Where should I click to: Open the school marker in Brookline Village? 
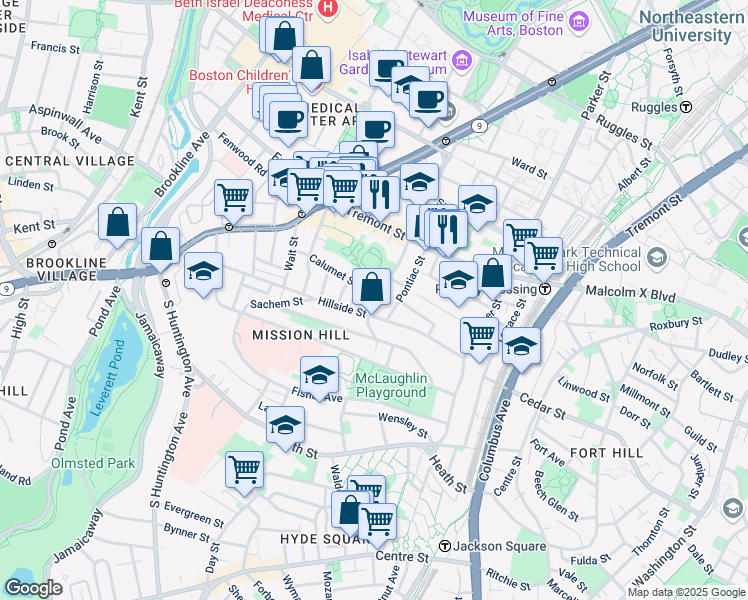coord(203,272)
